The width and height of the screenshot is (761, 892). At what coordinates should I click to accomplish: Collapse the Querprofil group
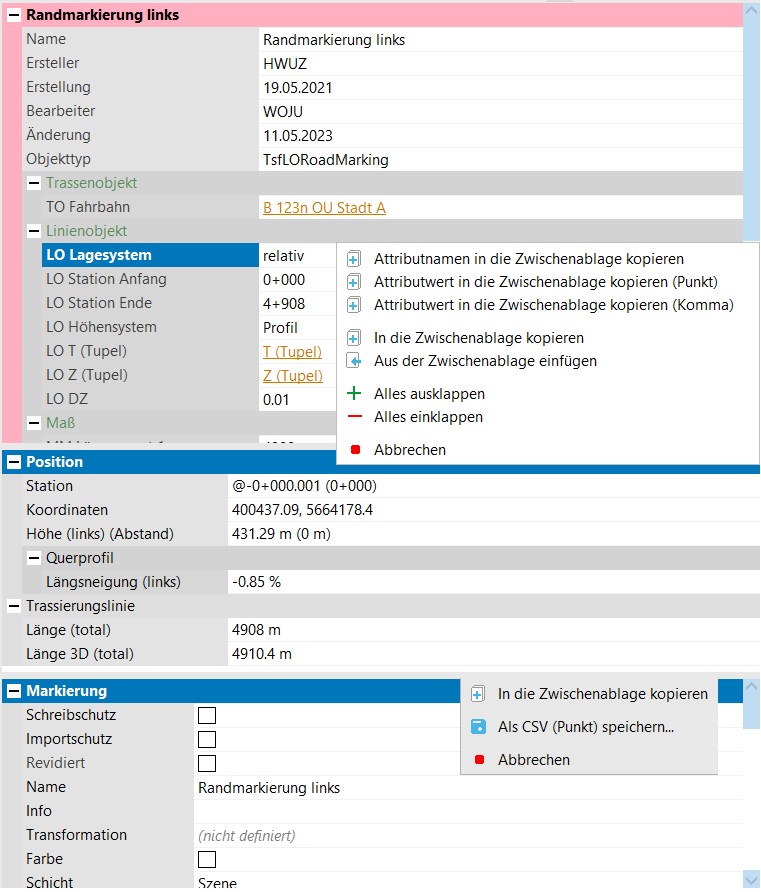coord(34,558)
